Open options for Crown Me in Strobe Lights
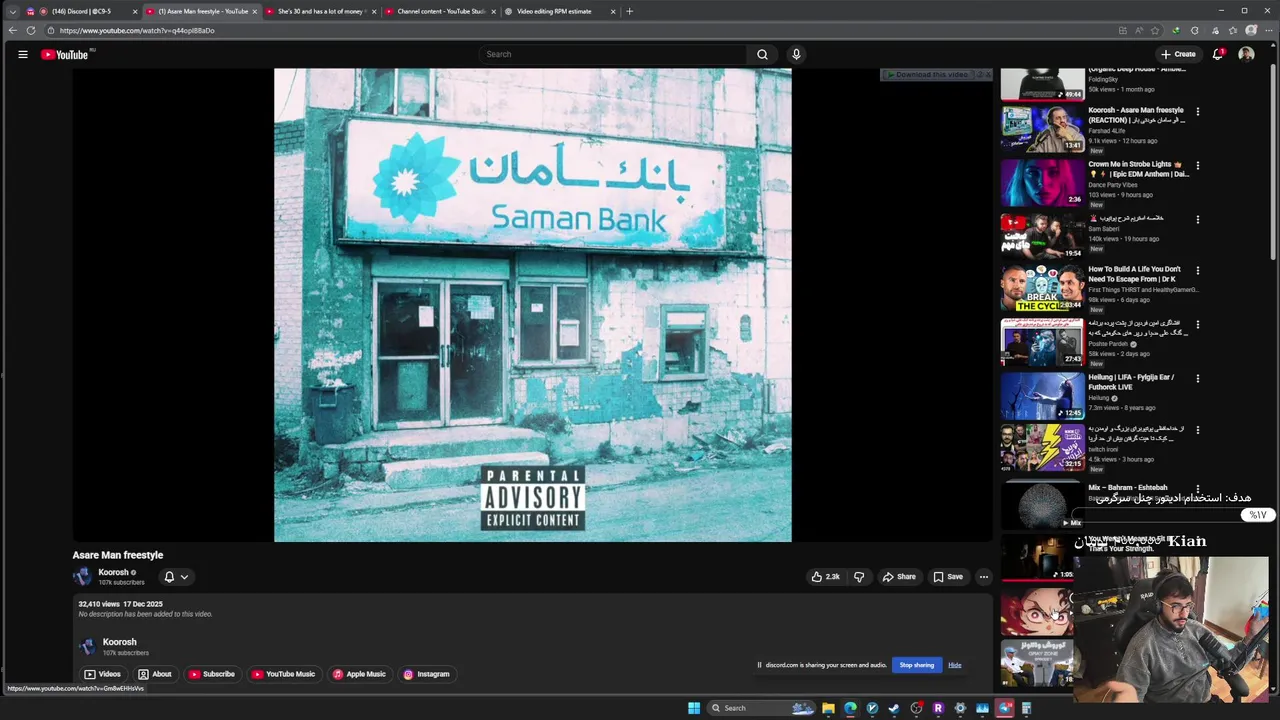Viewport: 1280px width, 720px height. coord(1197,165)
